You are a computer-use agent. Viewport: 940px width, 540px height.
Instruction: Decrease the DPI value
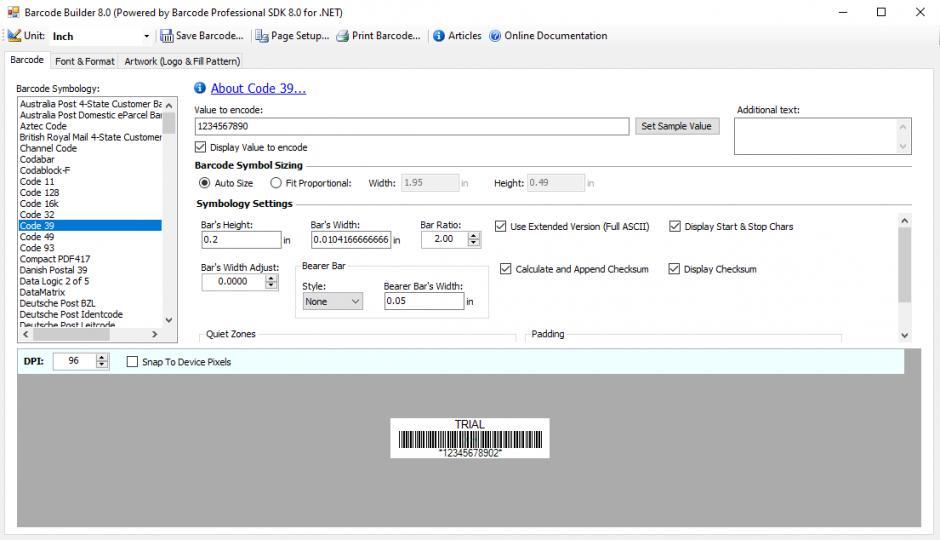[x=102, y=365]
